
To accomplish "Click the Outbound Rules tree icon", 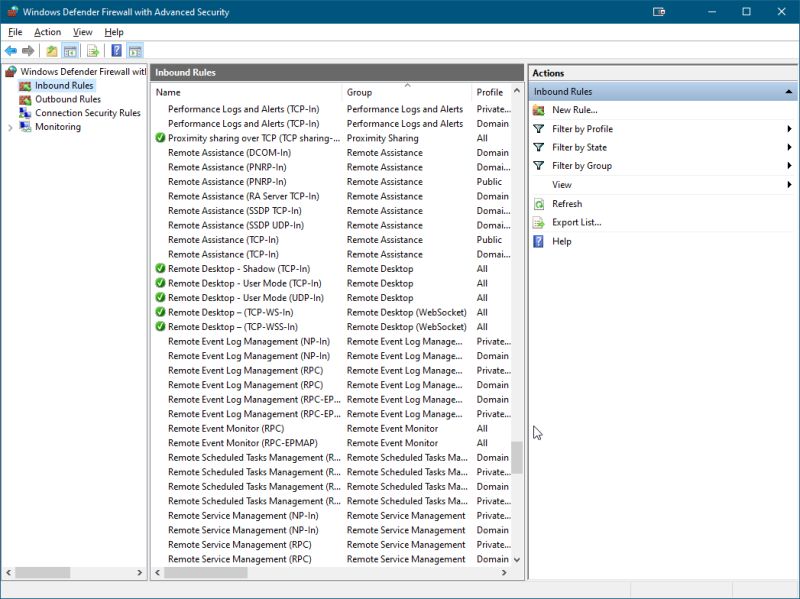I will coord(25,99).
